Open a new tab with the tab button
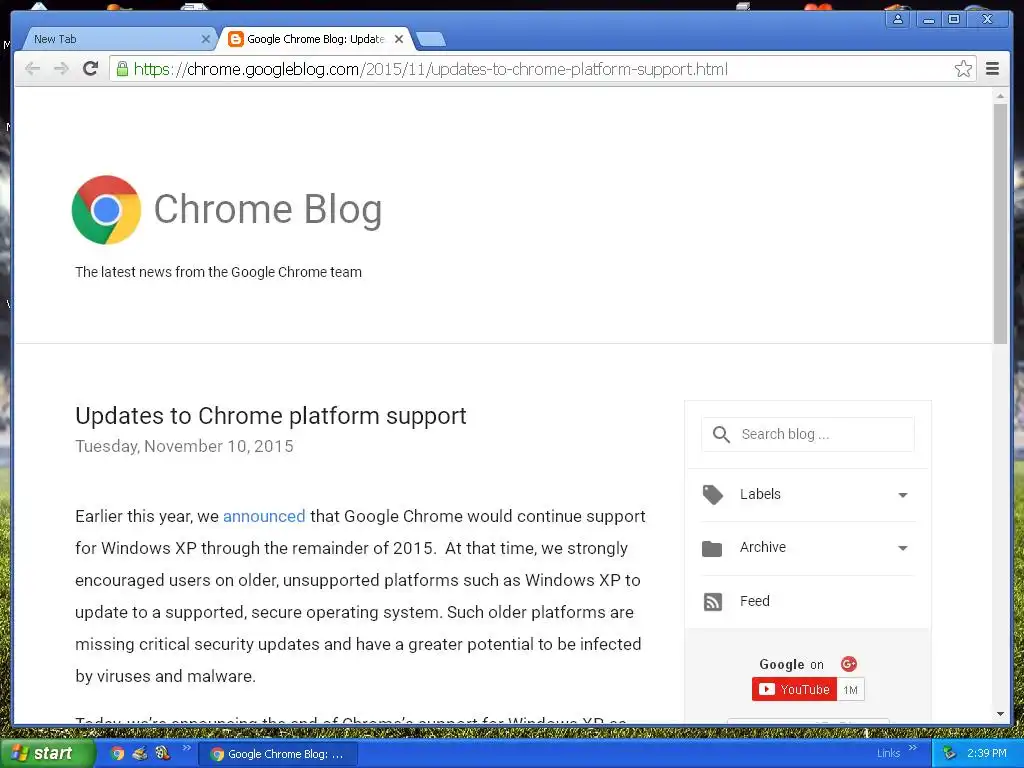Image resolution: width=1024 pixels, height=768 pixels. click(431, 40)
